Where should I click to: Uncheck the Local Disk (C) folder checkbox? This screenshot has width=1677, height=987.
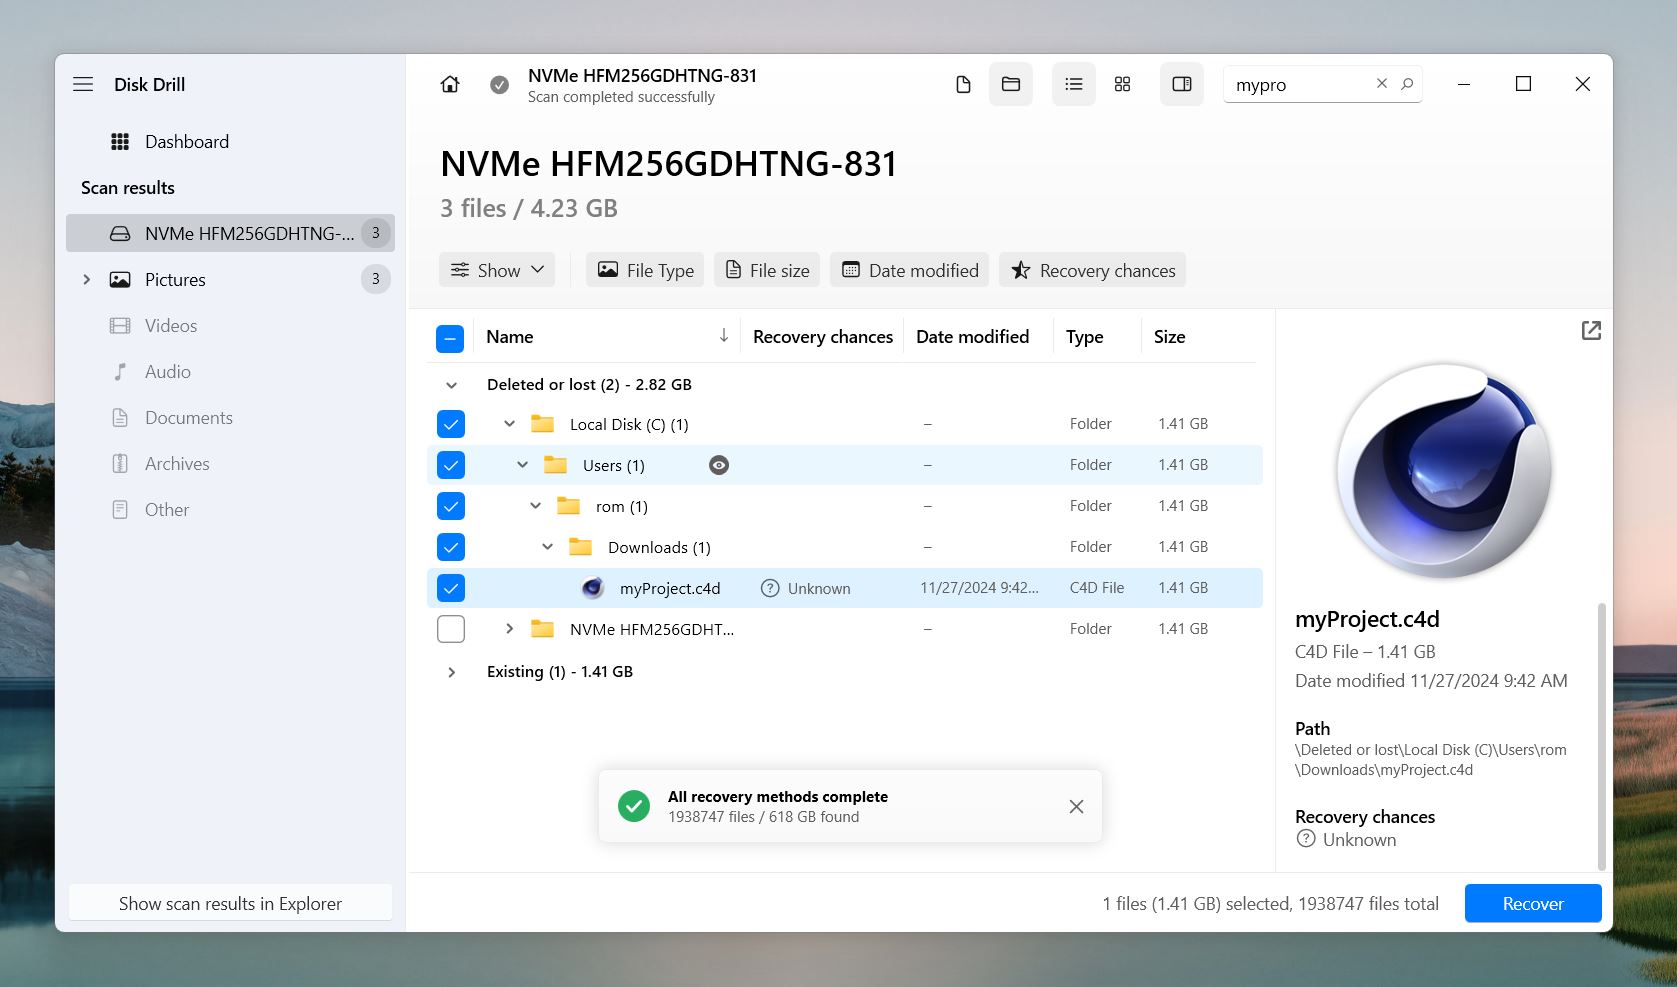click(x=451, y=424)
